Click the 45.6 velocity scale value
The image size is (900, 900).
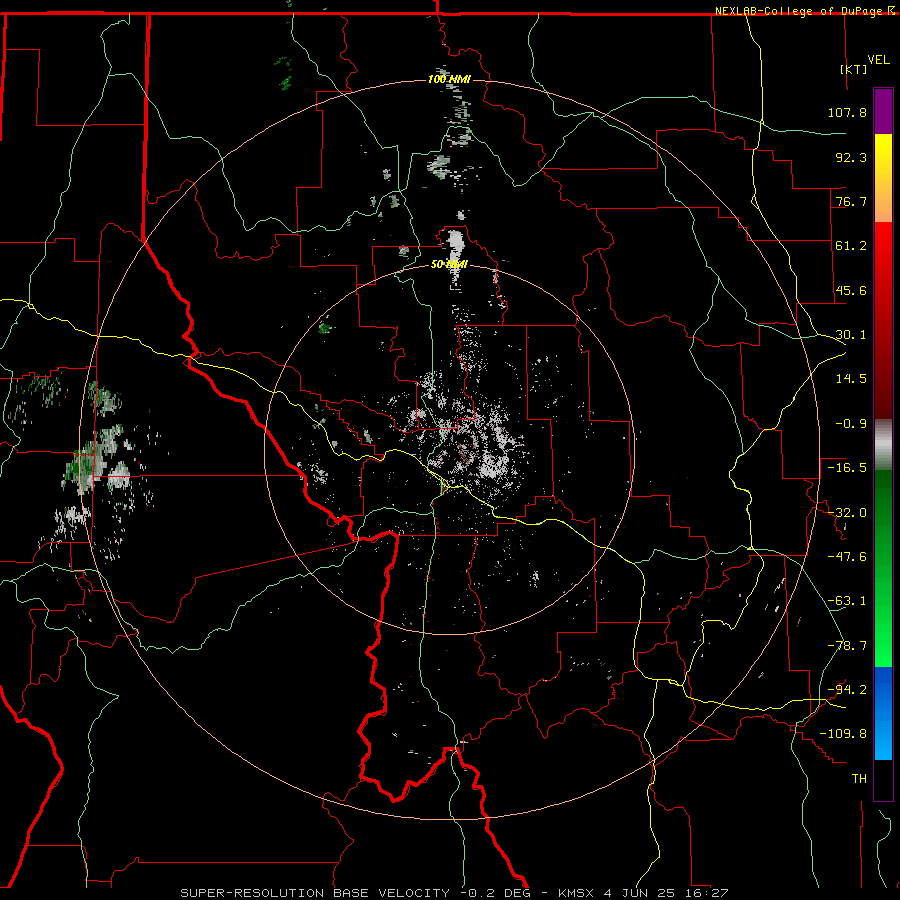click(x=851, y=290)
